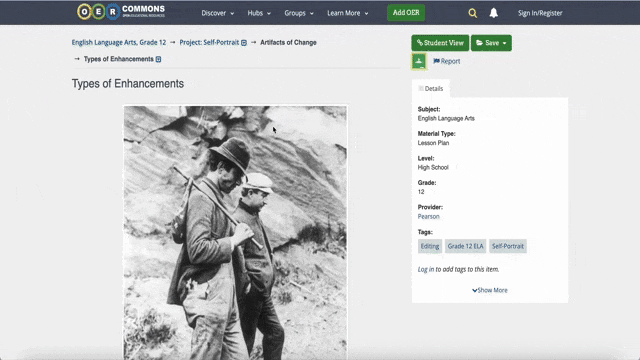Viewport: 640px width, 360px height.
Task: Expand the Discover menu
Action: [x=218, y=13]
